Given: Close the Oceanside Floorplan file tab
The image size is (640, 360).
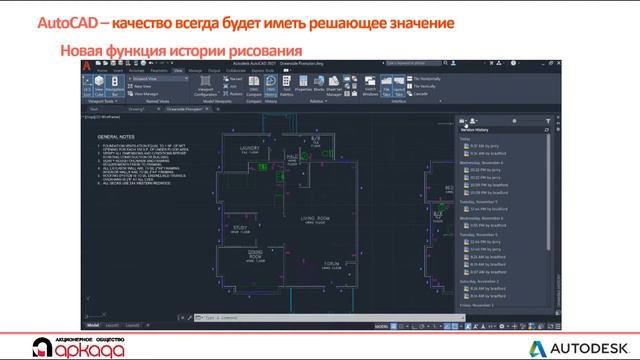Looking at the screenshot, I should [207, 109].
